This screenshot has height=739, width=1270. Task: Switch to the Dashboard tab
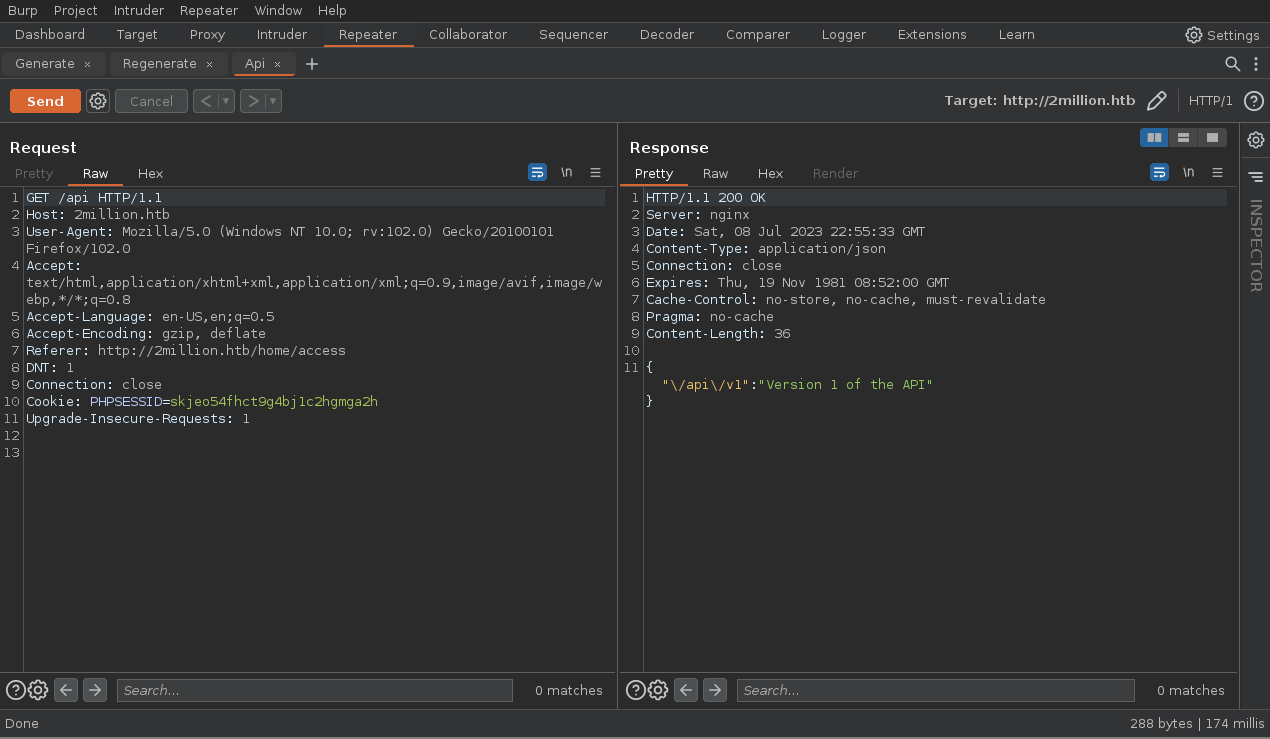pyautogui.click(x=50, y=34)
